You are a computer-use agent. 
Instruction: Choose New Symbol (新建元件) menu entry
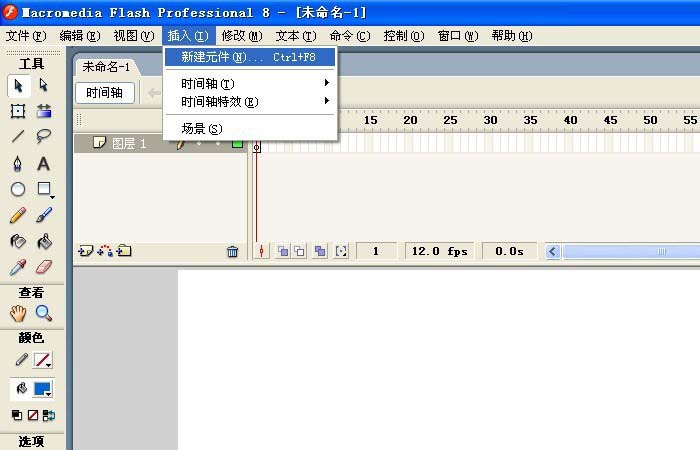250,57
